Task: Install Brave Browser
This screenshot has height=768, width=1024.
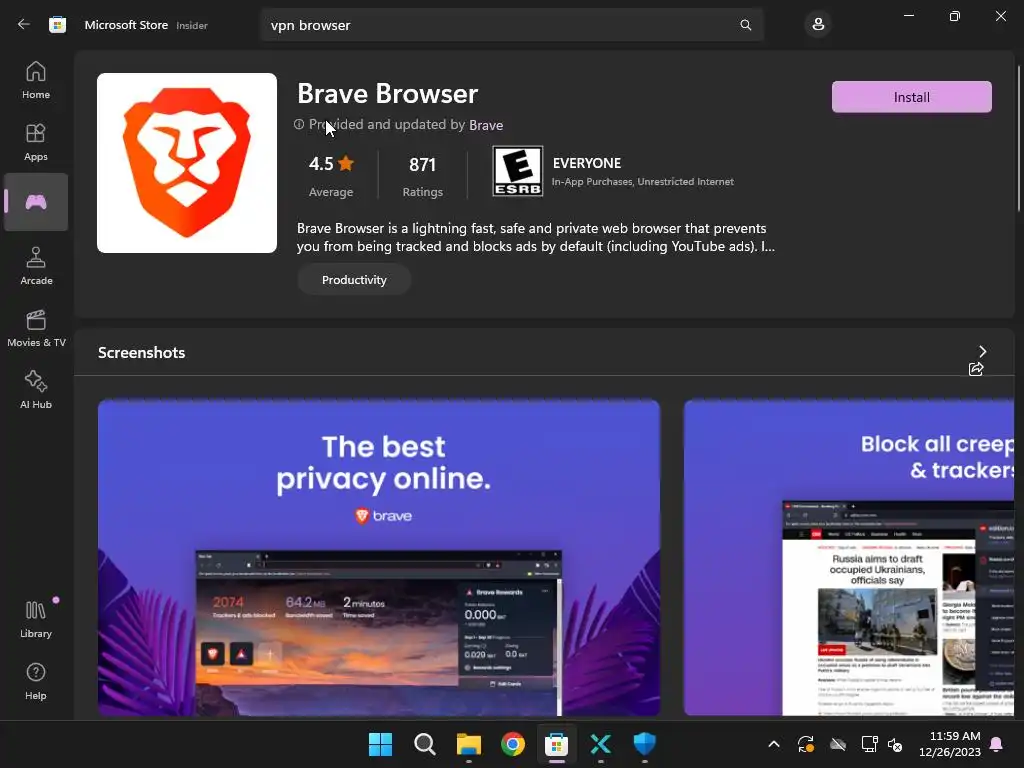Action: (x=912, y=97)
